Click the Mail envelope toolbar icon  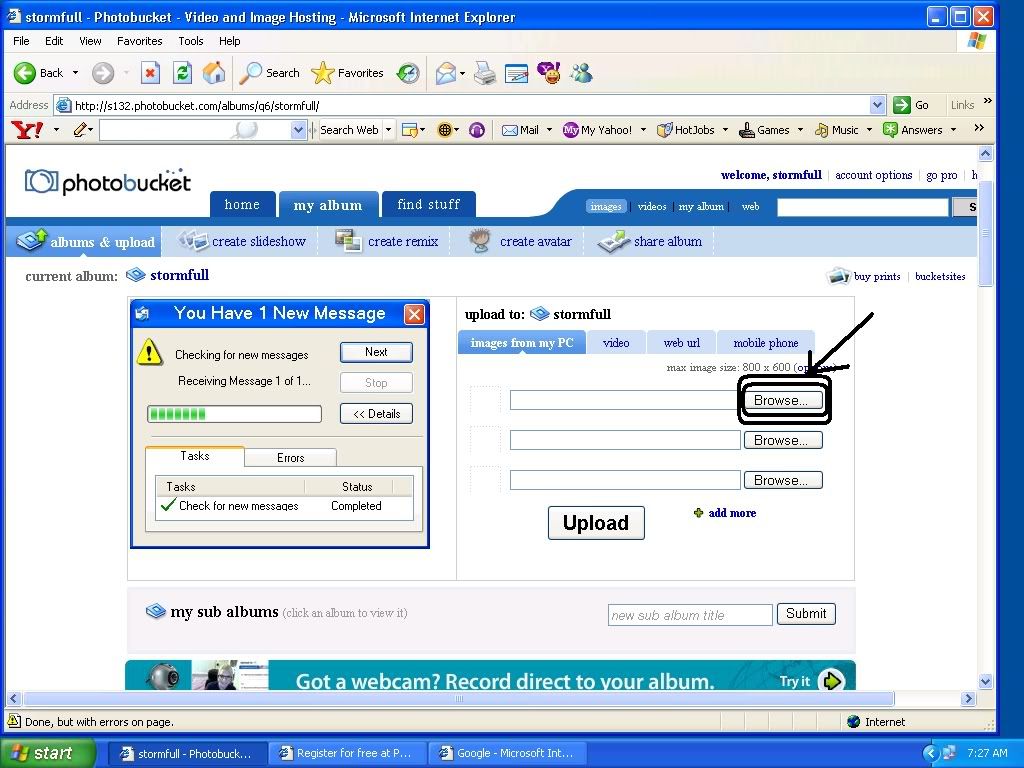(x=445, y=73)
